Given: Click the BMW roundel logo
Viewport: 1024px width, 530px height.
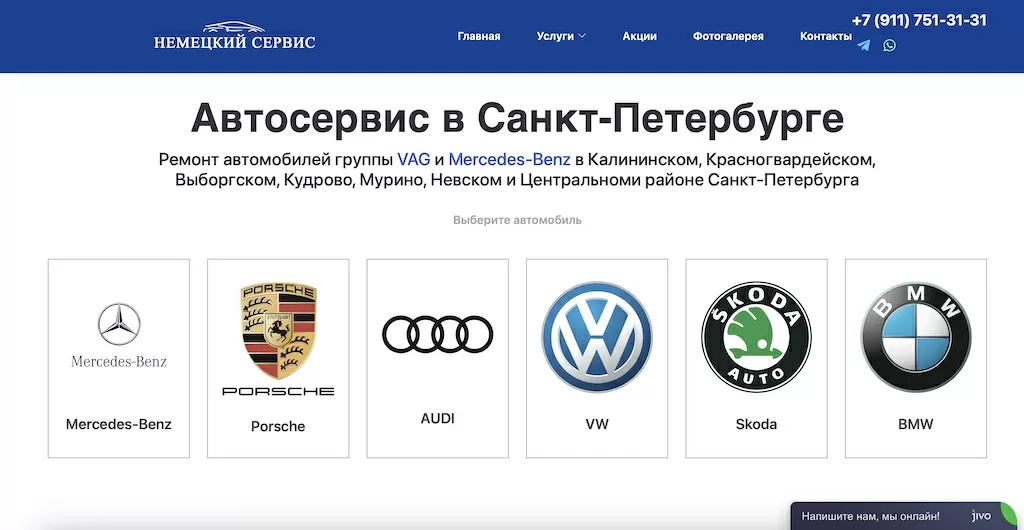Looking at the screenshot, I should (x=916, y=337).
